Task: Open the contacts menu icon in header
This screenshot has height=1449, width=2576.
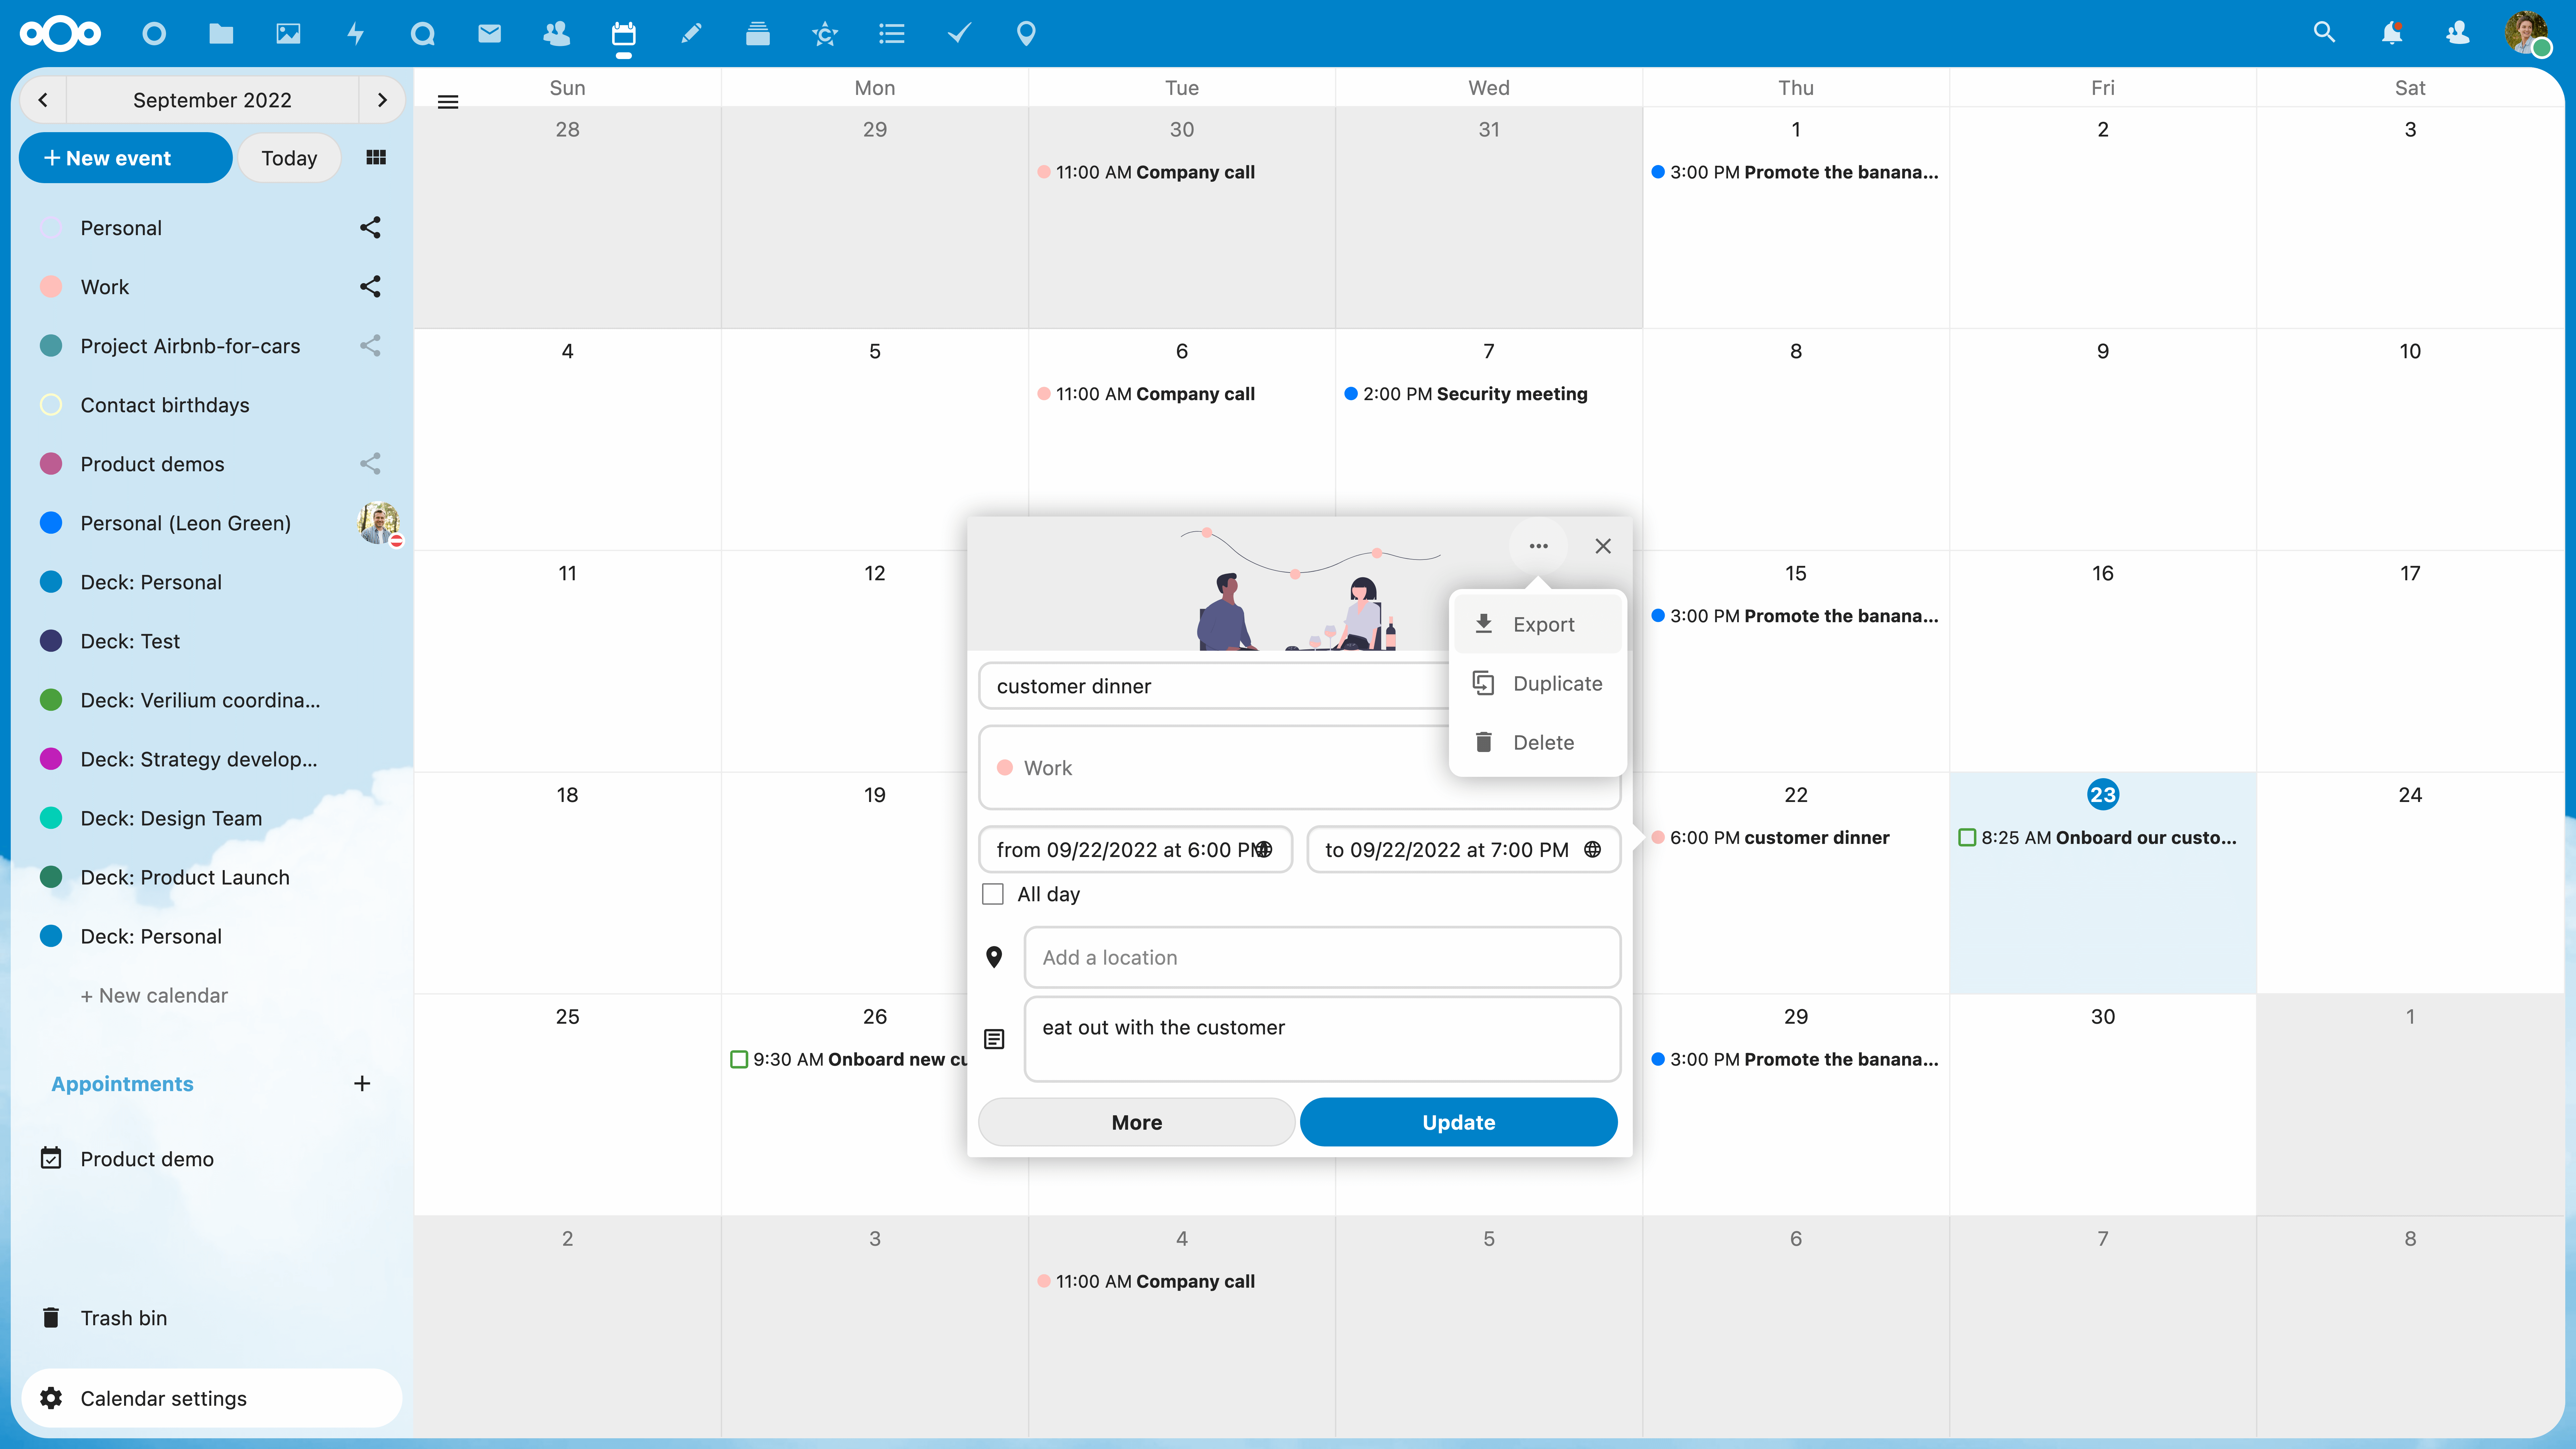Action: pyautogui.click(x=2458, y=33)
